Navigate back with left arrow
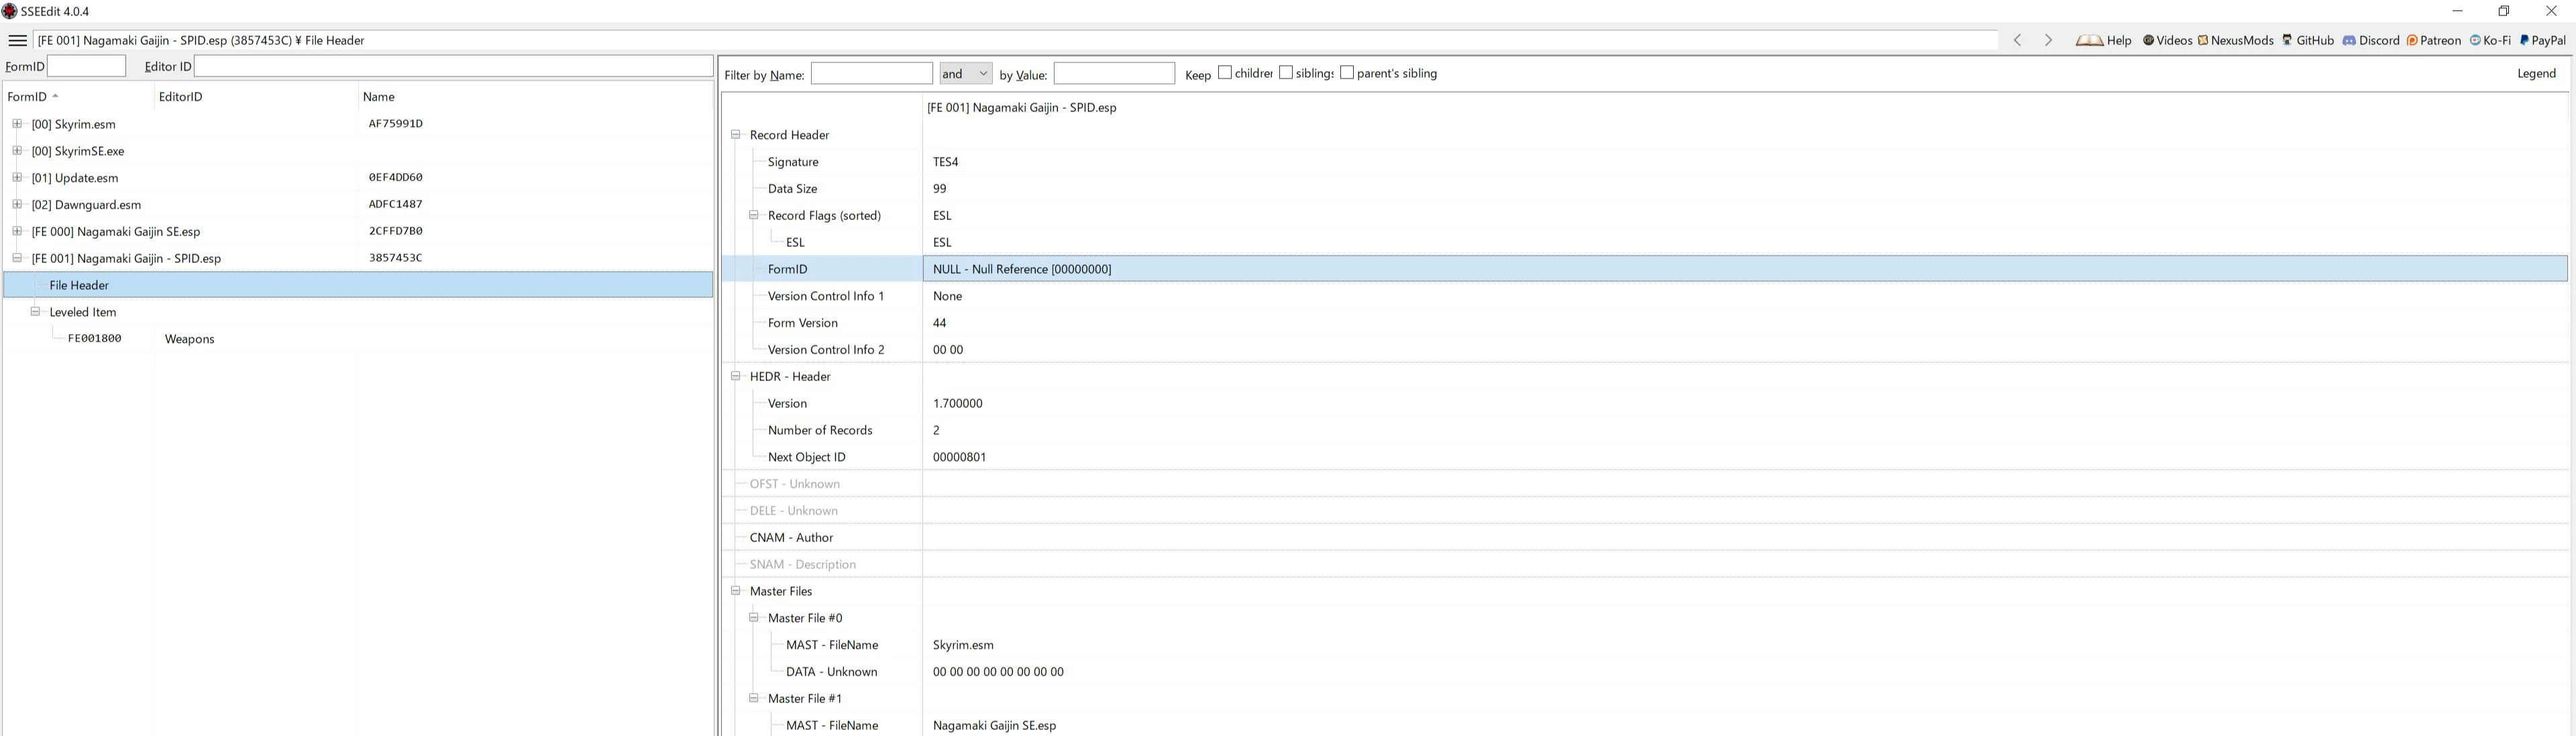Screen dimensions: 2576x736 pyautogui.click(x=2017, y=40)
